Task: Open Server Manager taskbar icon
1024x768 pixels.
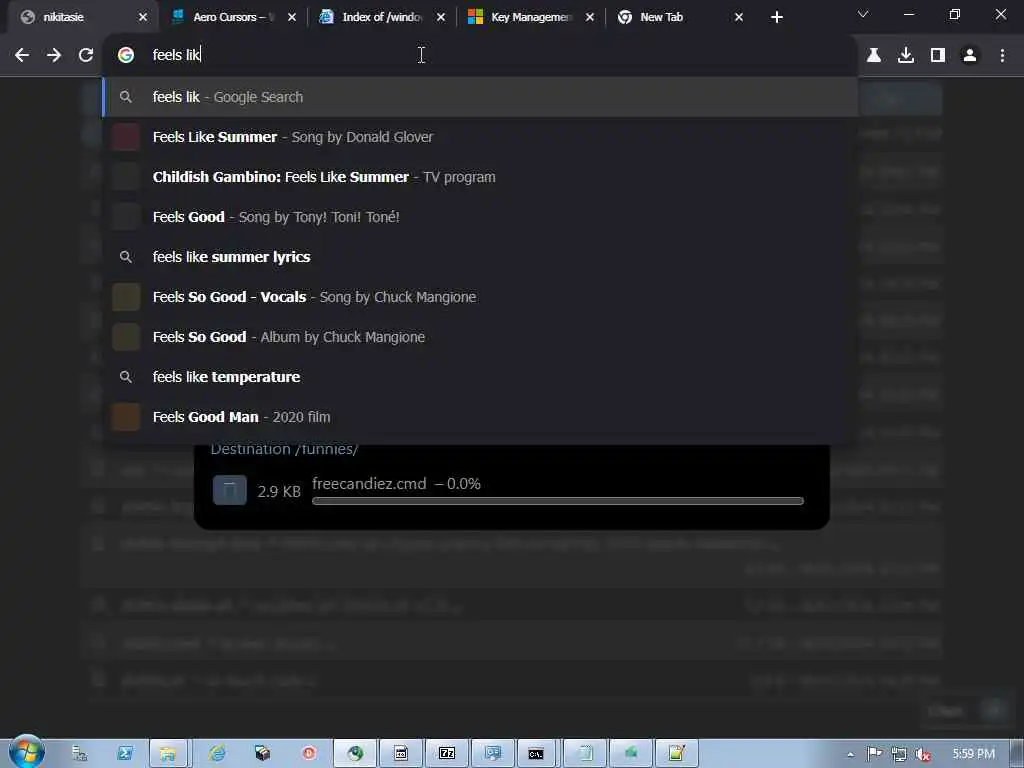Action: pos(79,754)
